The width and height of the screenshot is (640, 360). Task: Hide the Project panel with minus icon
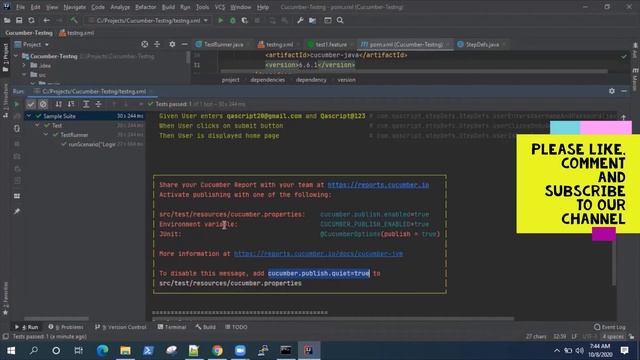184,44
